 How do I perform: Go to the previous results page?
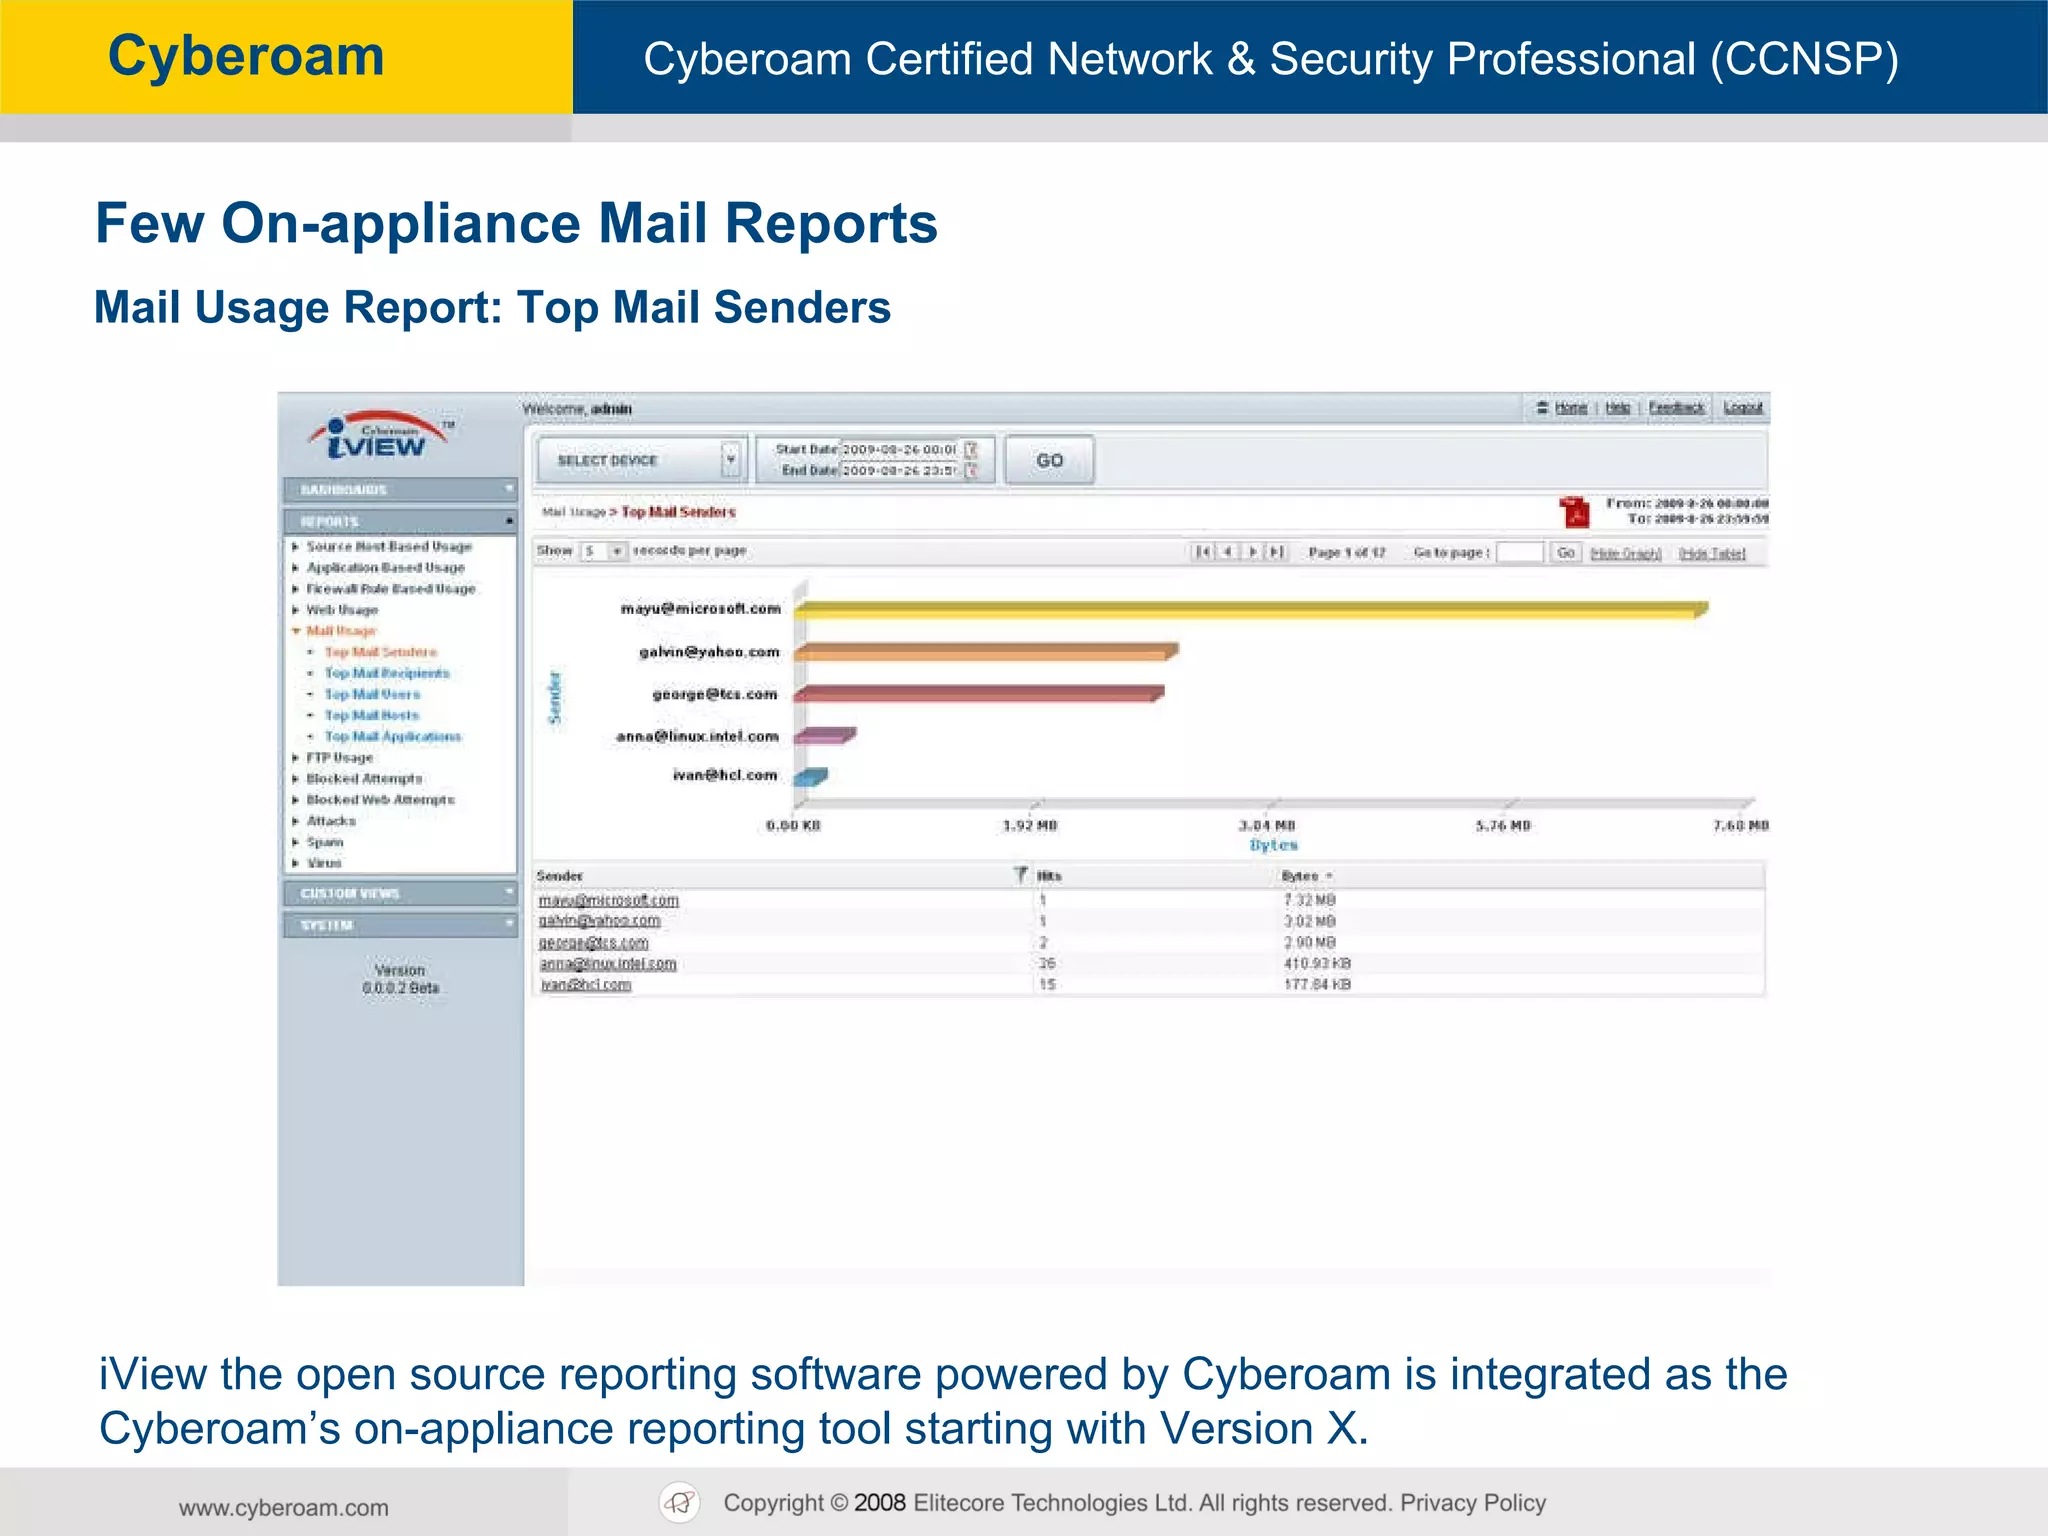coord(1227,552)
